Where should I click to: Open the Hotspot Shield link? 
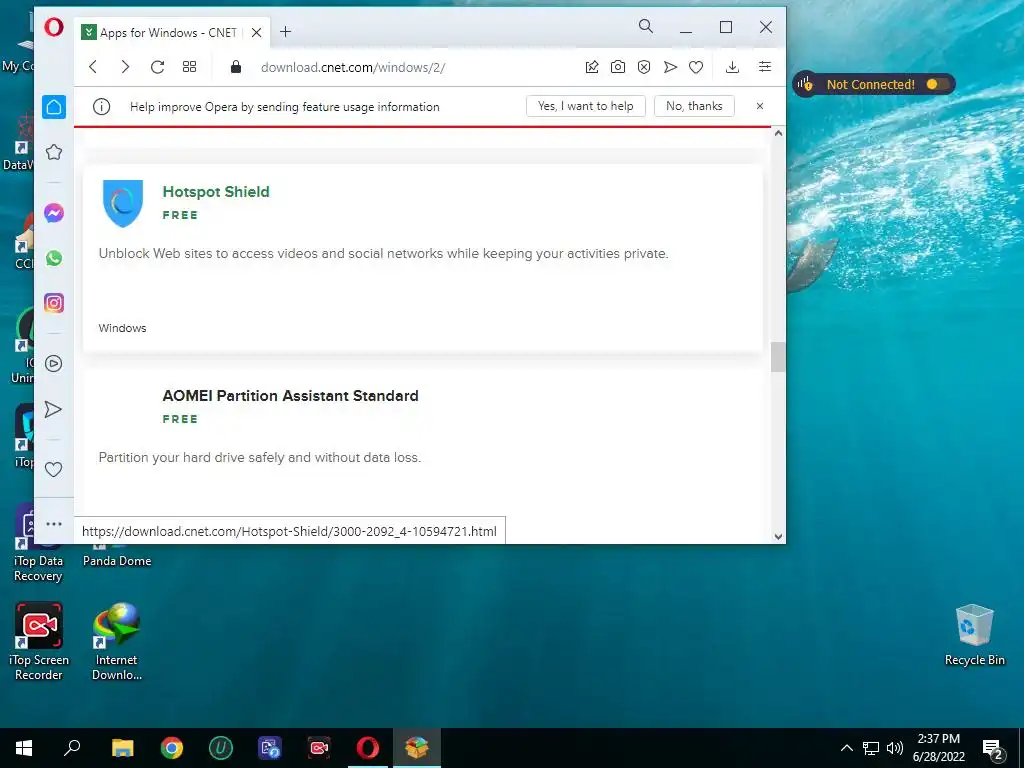216,191
